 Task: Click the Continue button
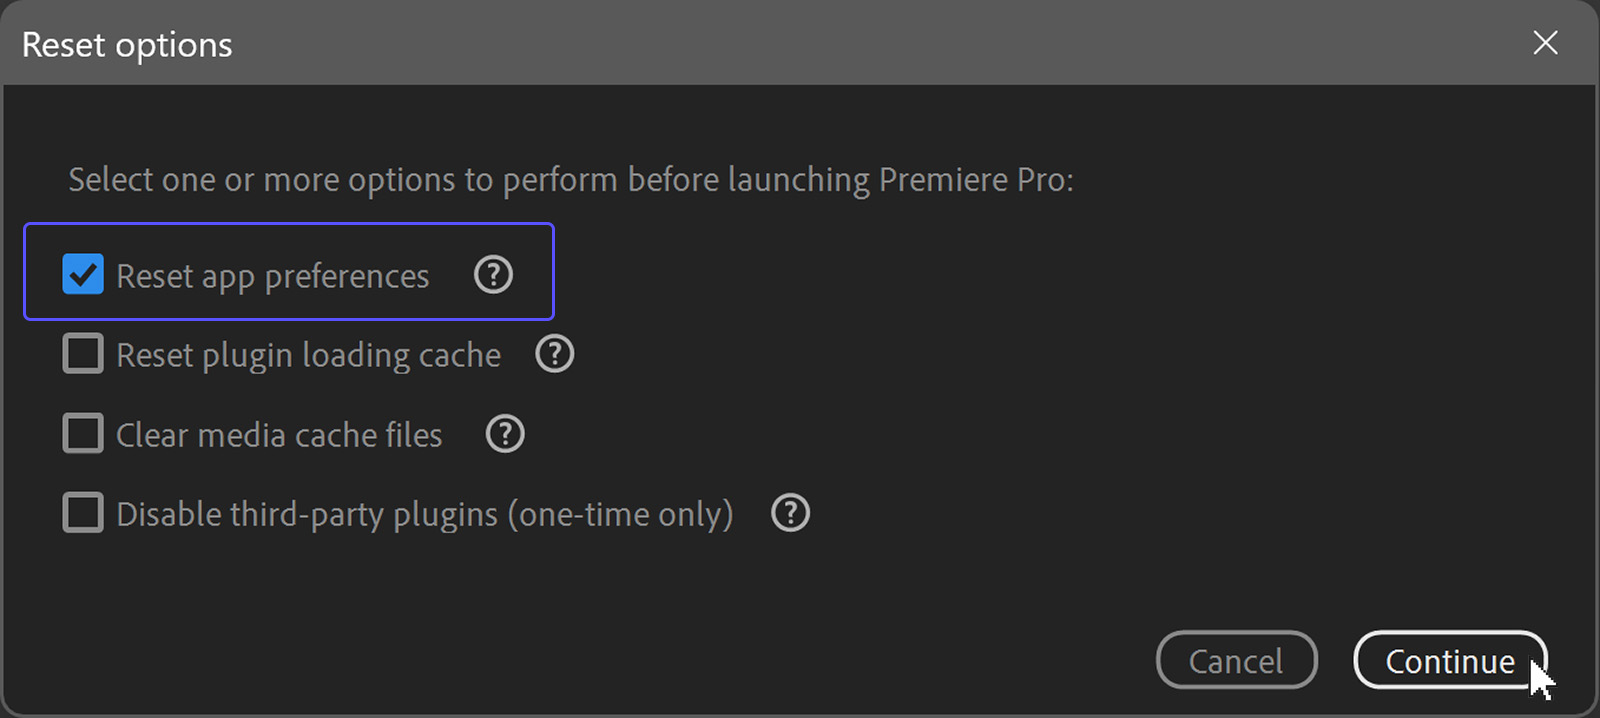(x=1450, y=661)
